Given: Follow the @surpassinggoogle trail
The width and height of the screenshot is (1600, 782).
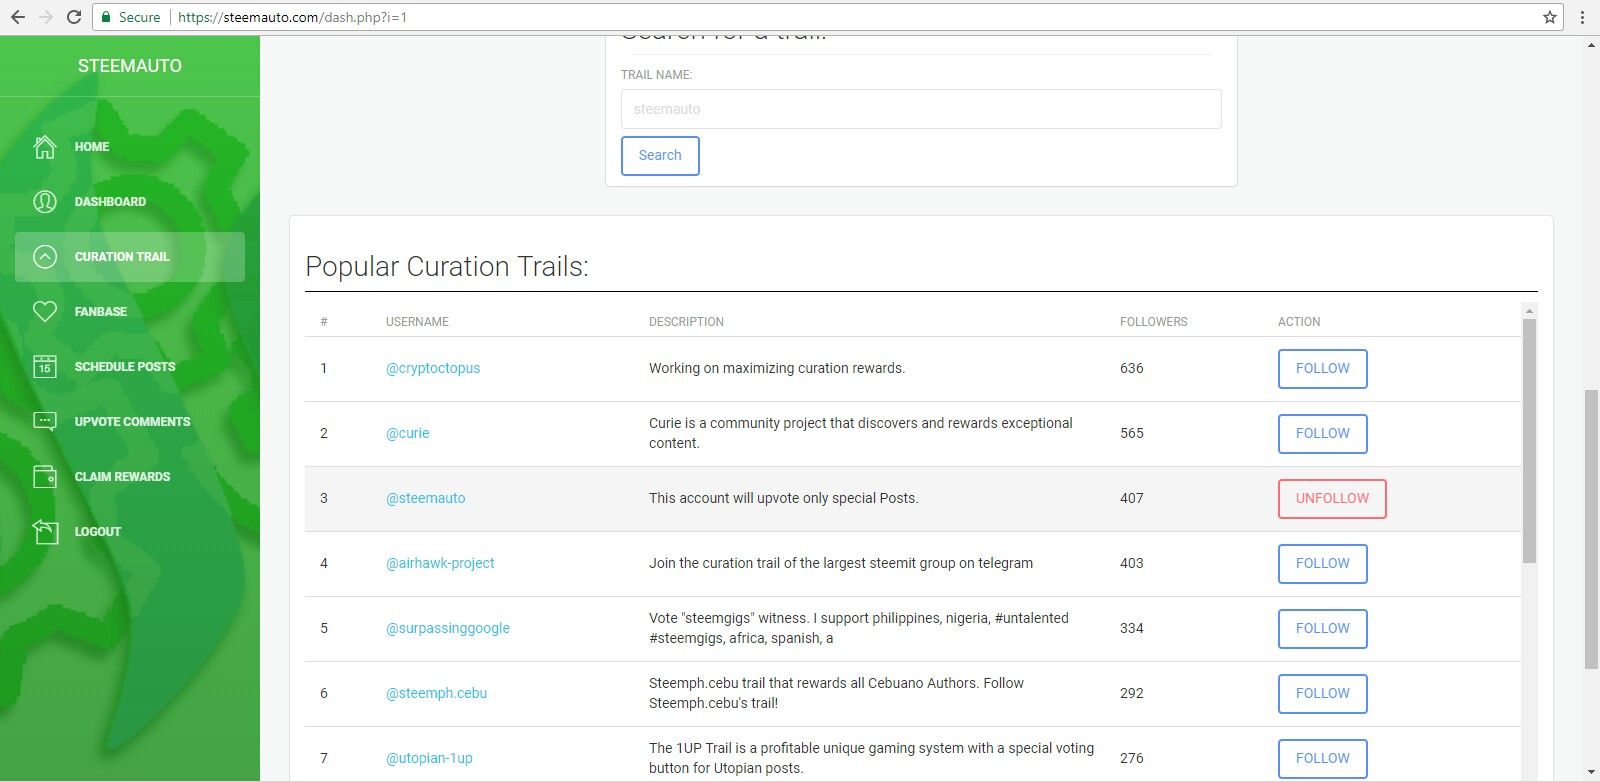Looking at the screenshot, I should pos(1322,629).
